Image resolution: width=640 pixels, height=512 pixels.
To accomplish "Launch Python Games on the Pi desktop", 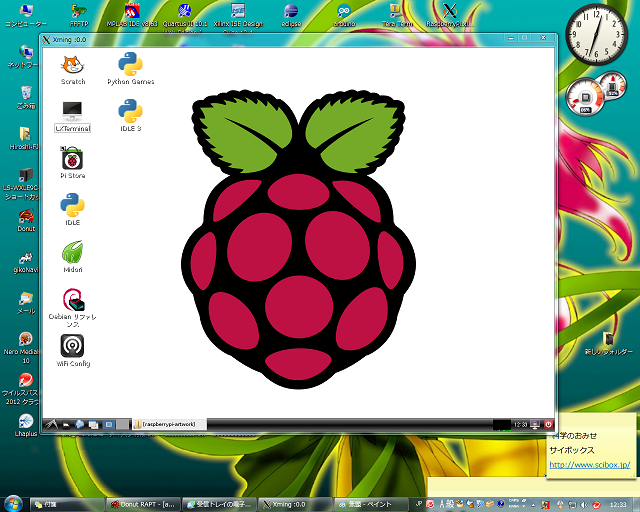I will [131, 69].
